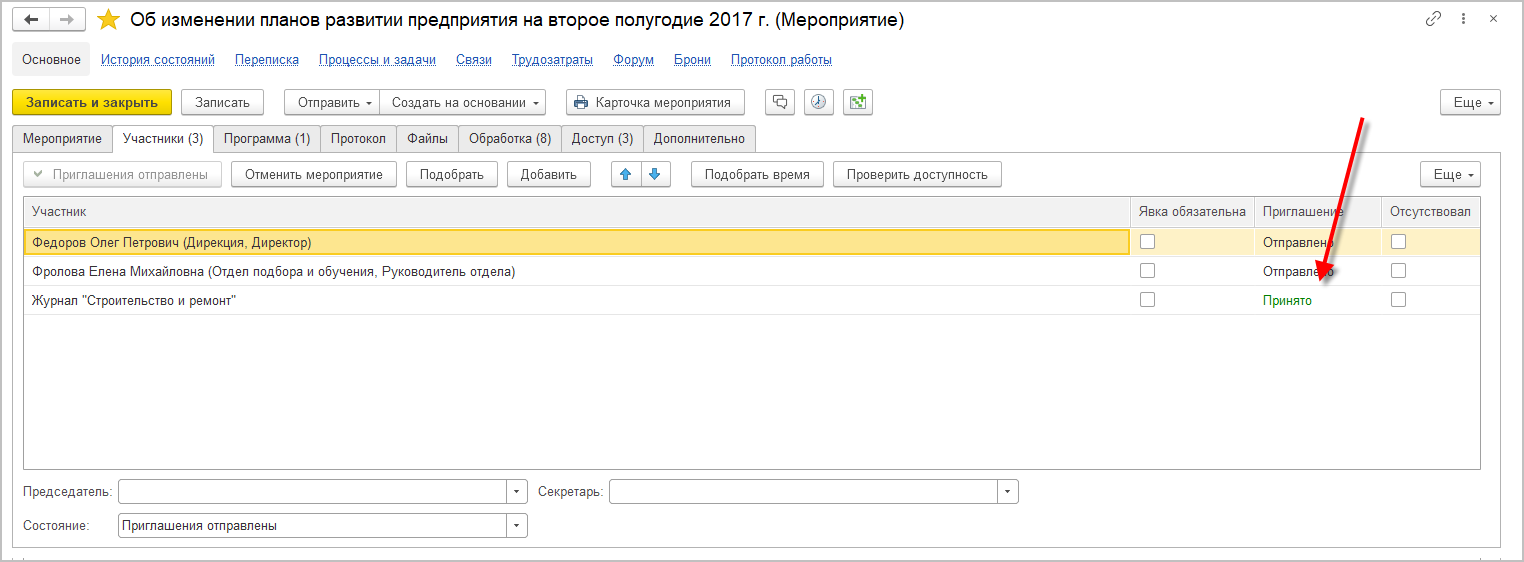Tick "Явка обязательна" for the Журнал row
Screen dimensions: 1524x562
tap(1147, 300)
